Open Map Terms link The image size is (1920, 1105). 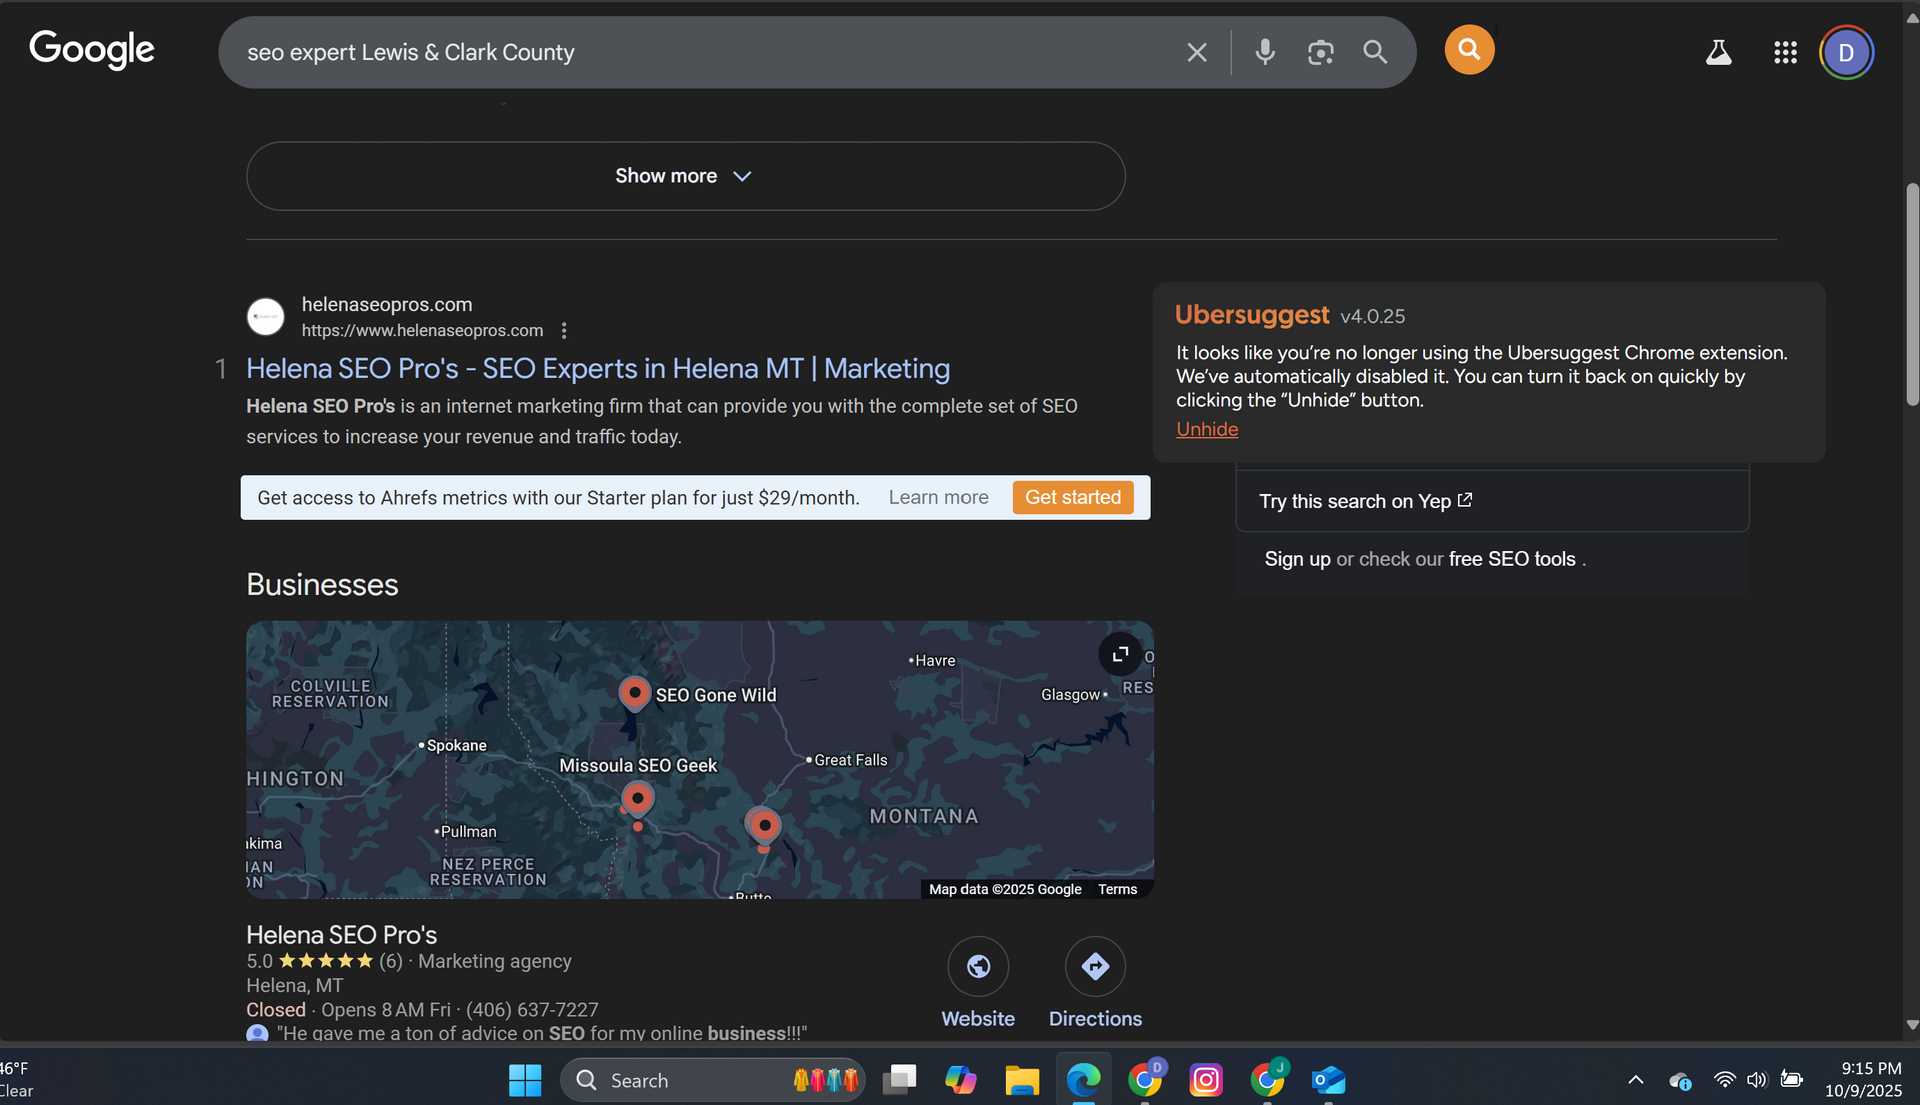(1117, 889)
